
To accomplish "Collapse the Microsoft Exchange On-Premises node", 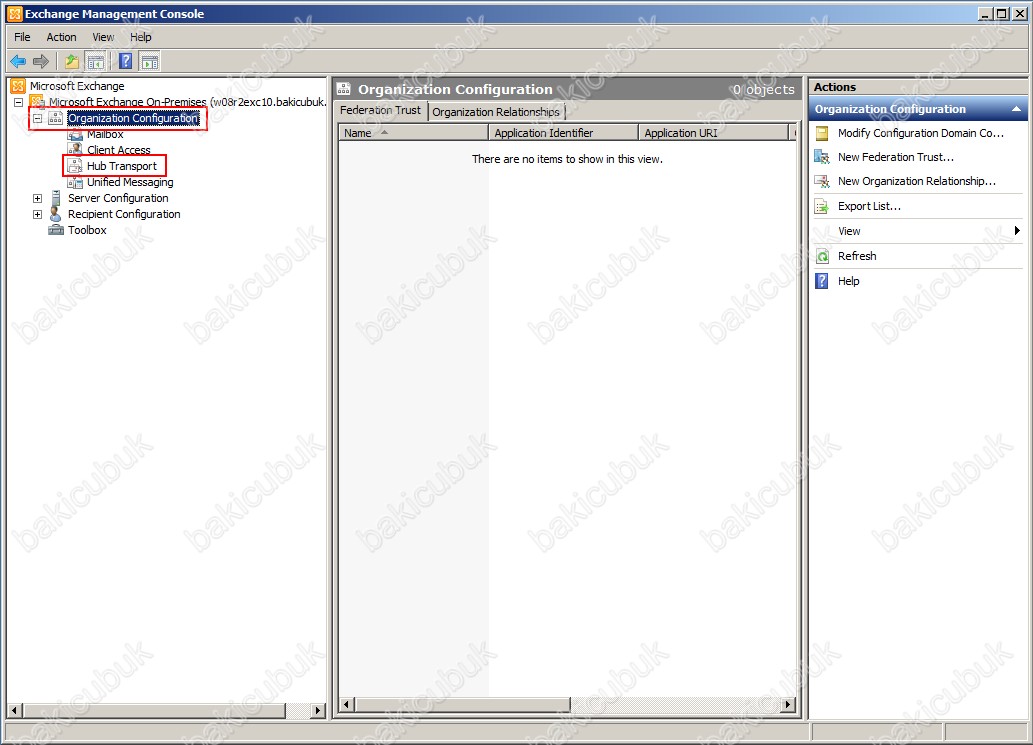I will (18, 102).
